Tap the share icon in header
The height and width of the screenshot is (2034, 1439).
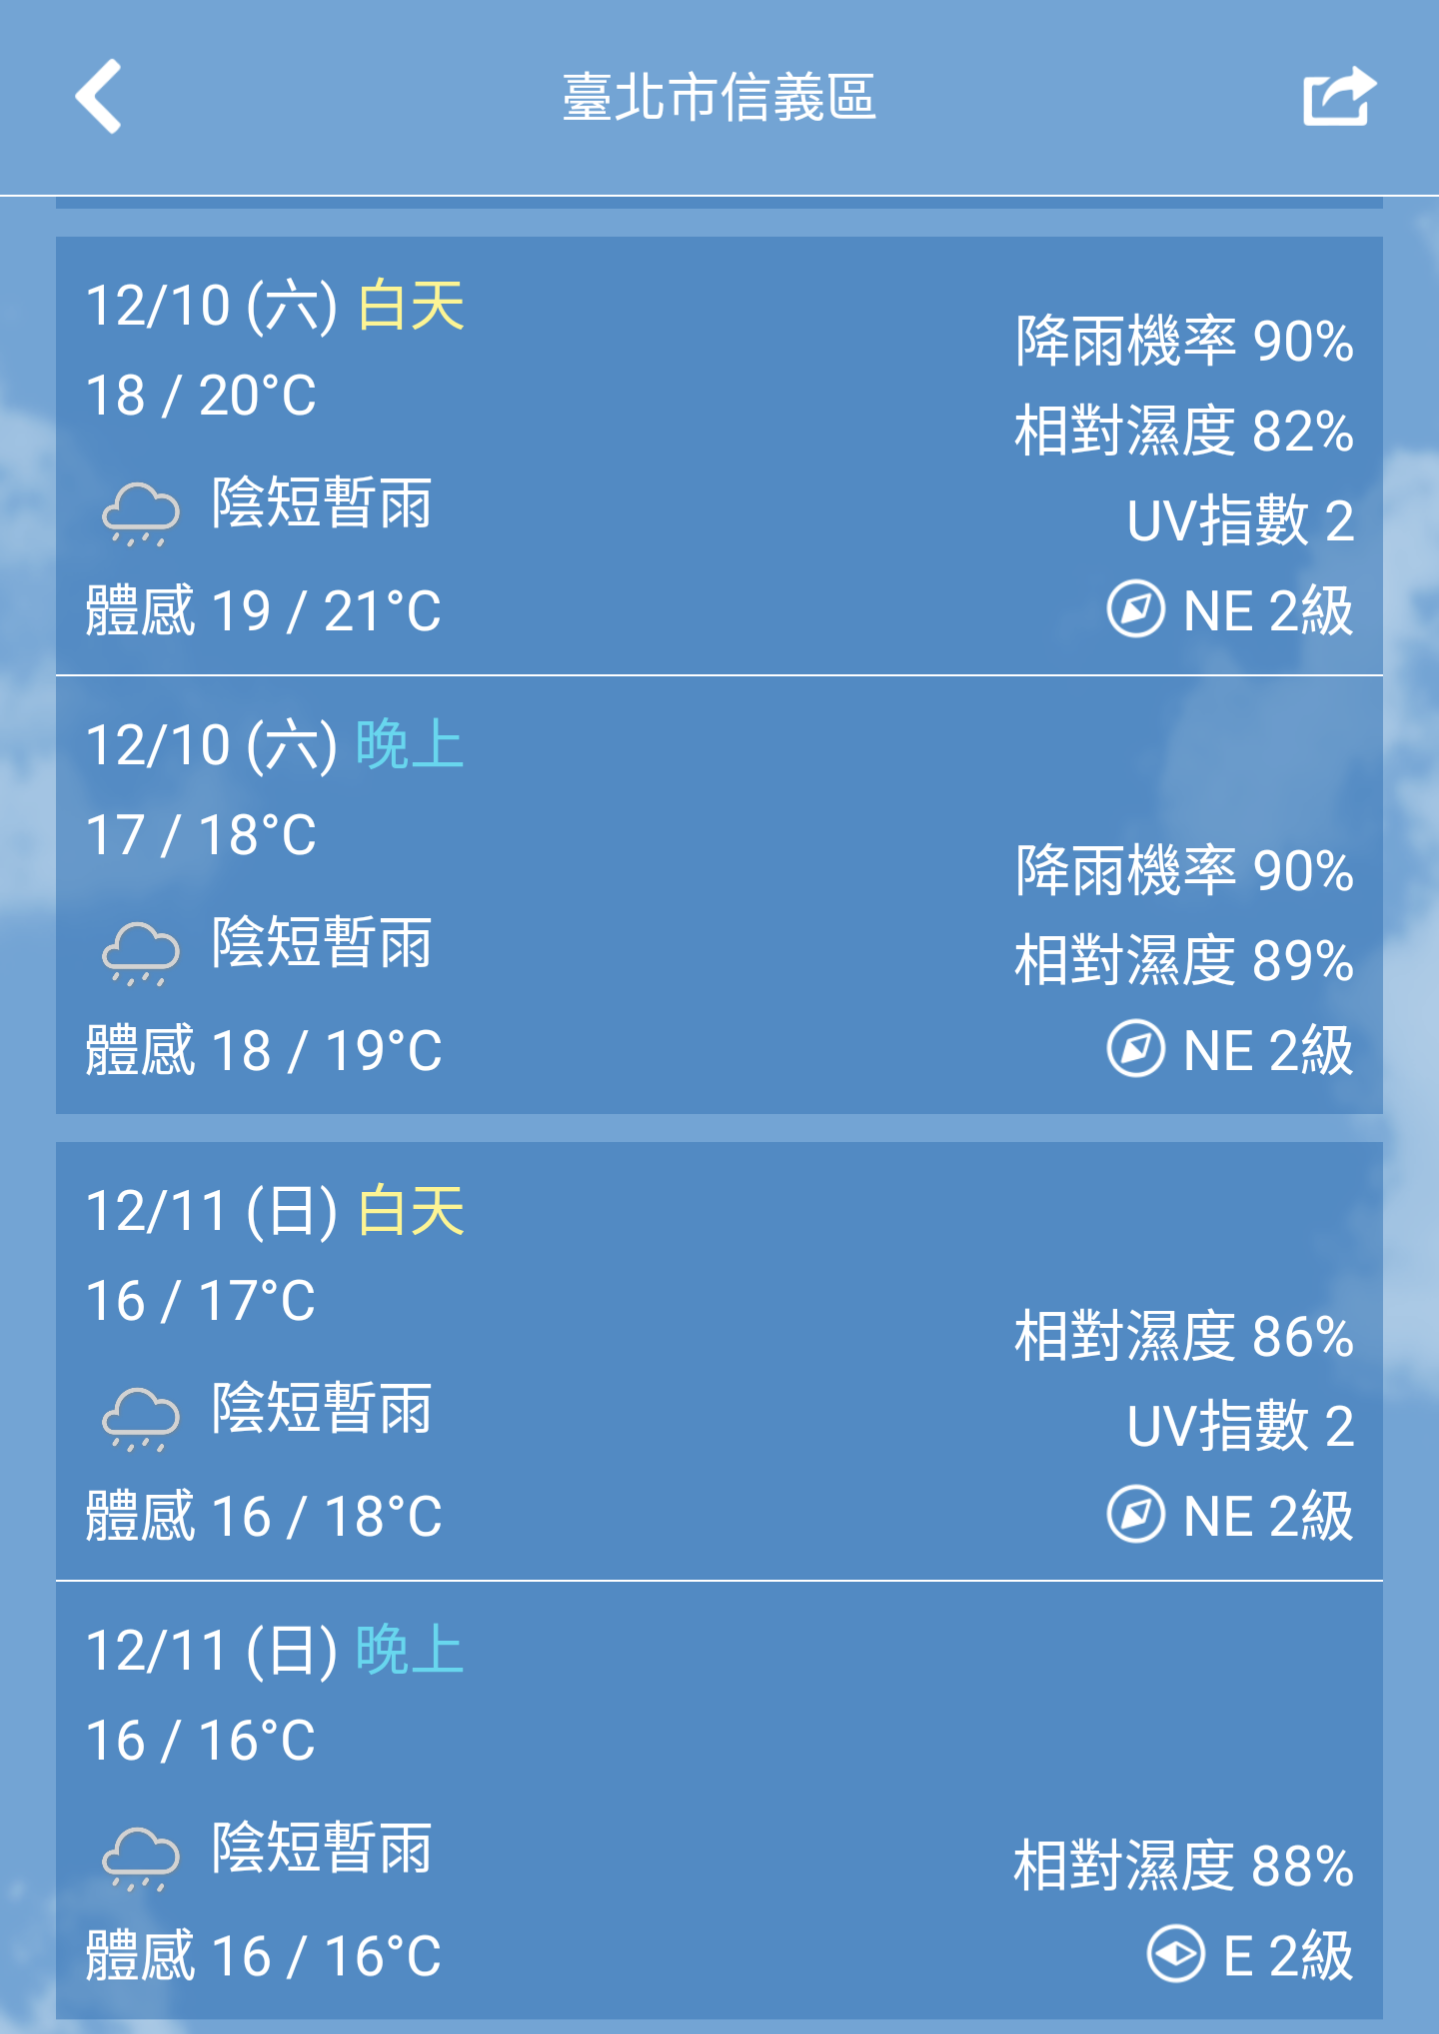[1339, 96]
